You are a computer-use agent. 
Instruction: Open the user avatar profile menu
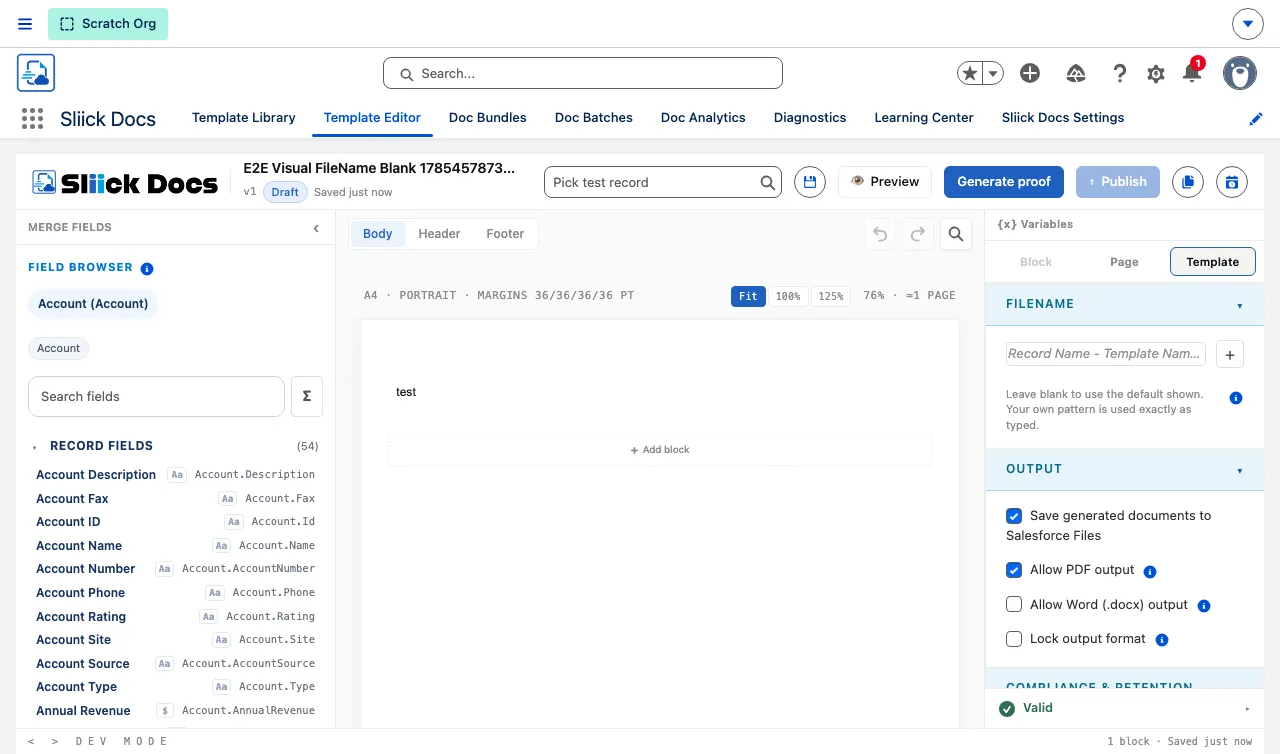(1240, 73)
